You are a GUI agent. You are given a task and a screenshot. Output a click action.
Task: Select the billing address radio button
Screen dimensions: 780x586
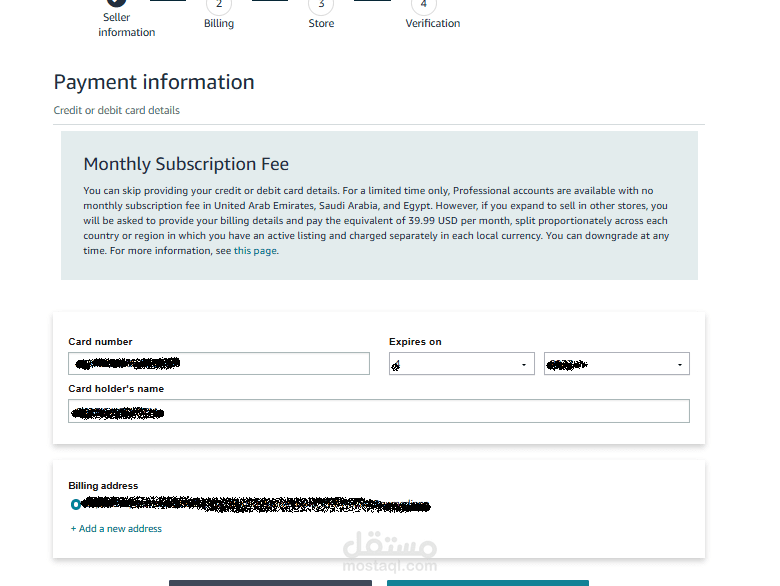click(x=76, y=505)
